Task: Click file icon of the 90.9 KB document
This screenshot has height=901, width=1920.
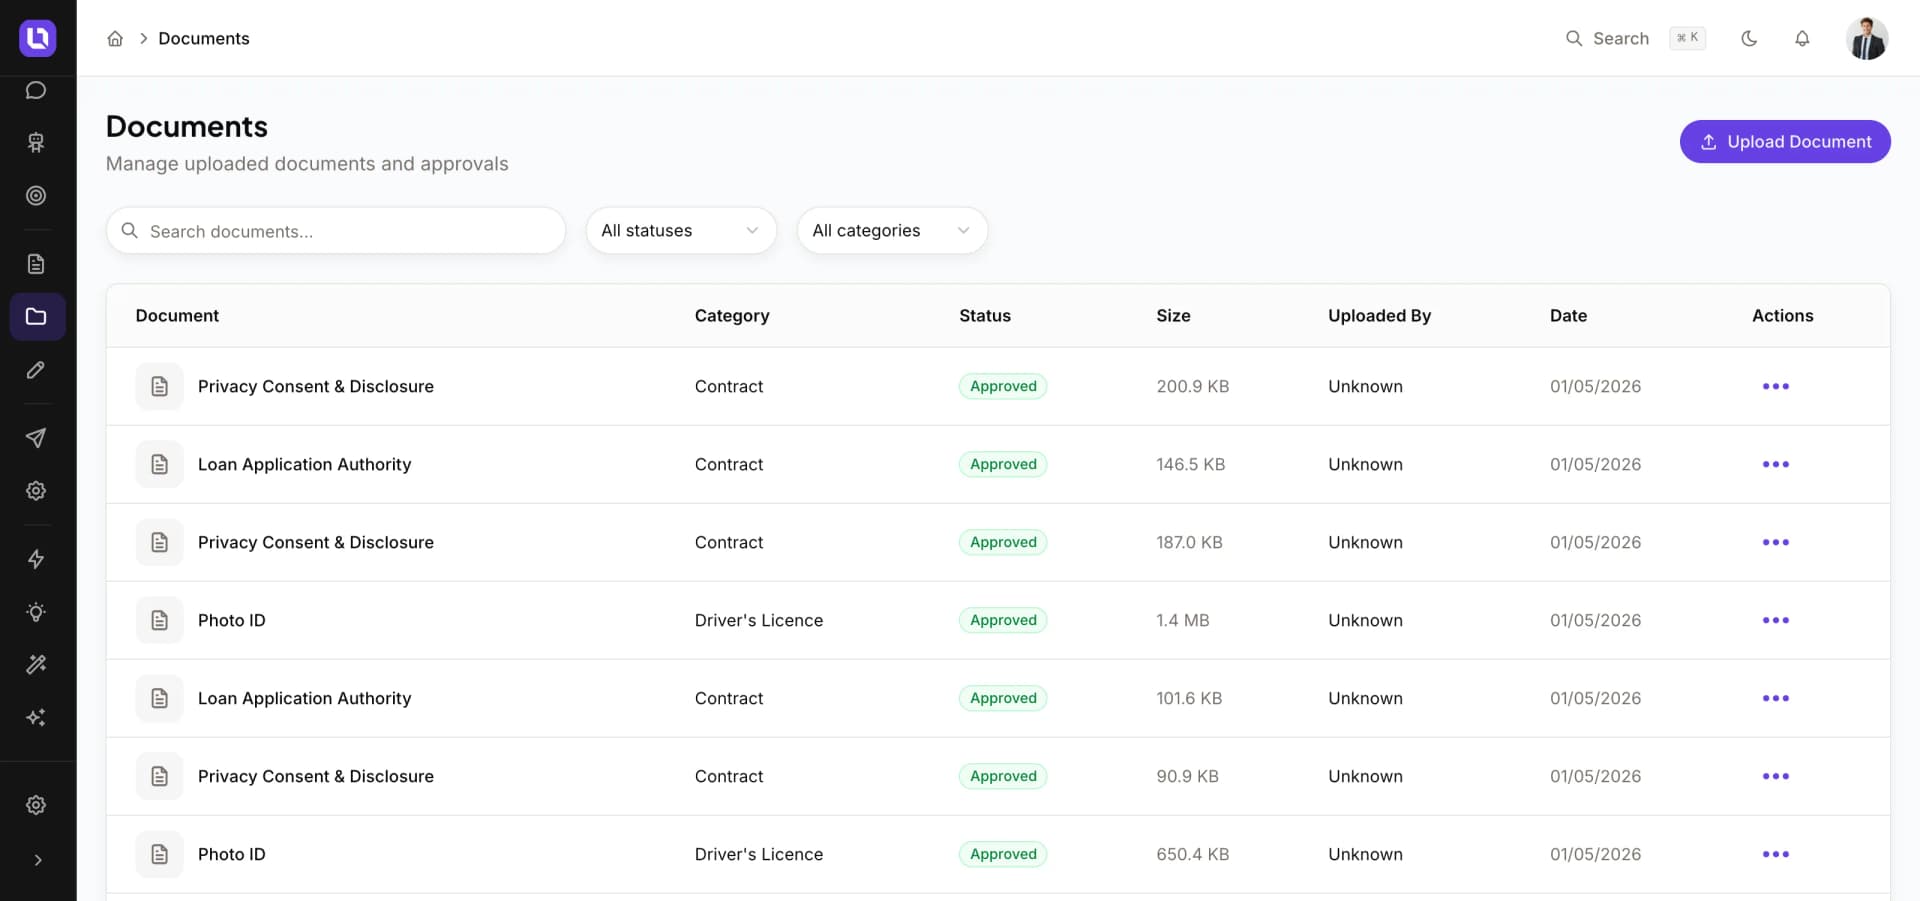Action: (x=159, y=776)
